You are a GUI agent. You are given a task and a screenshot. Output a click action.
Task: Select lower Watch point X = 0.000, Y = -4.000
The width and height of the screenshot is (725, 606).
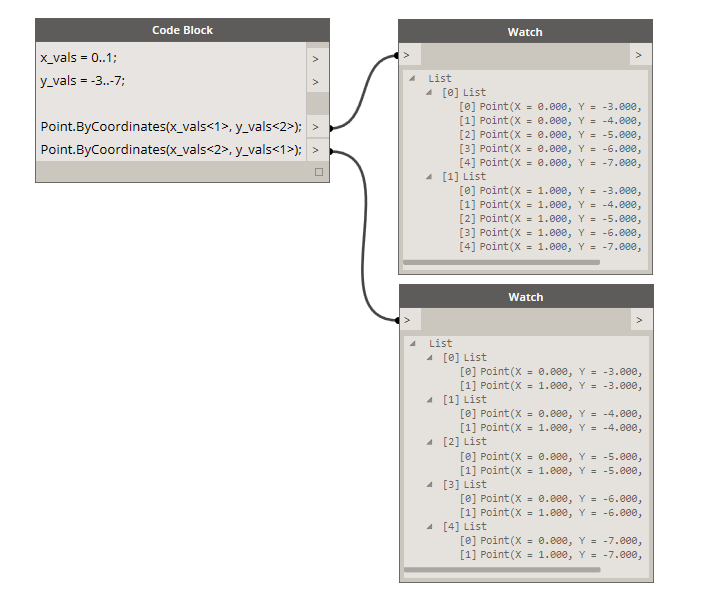point(551,414)
